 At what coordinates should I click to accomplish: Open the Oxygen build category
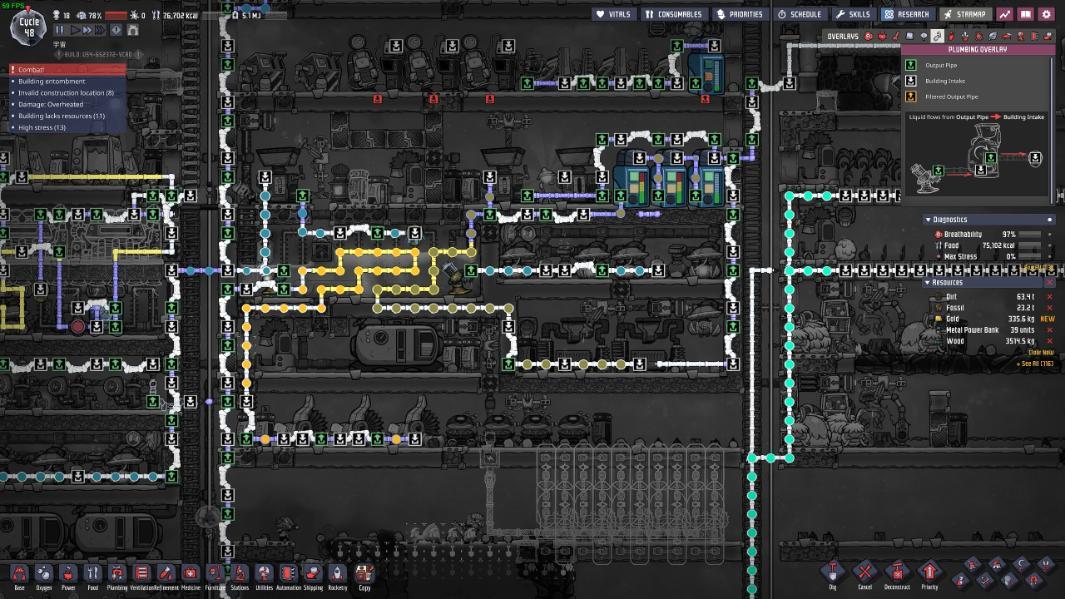click(x=43, y=576)
